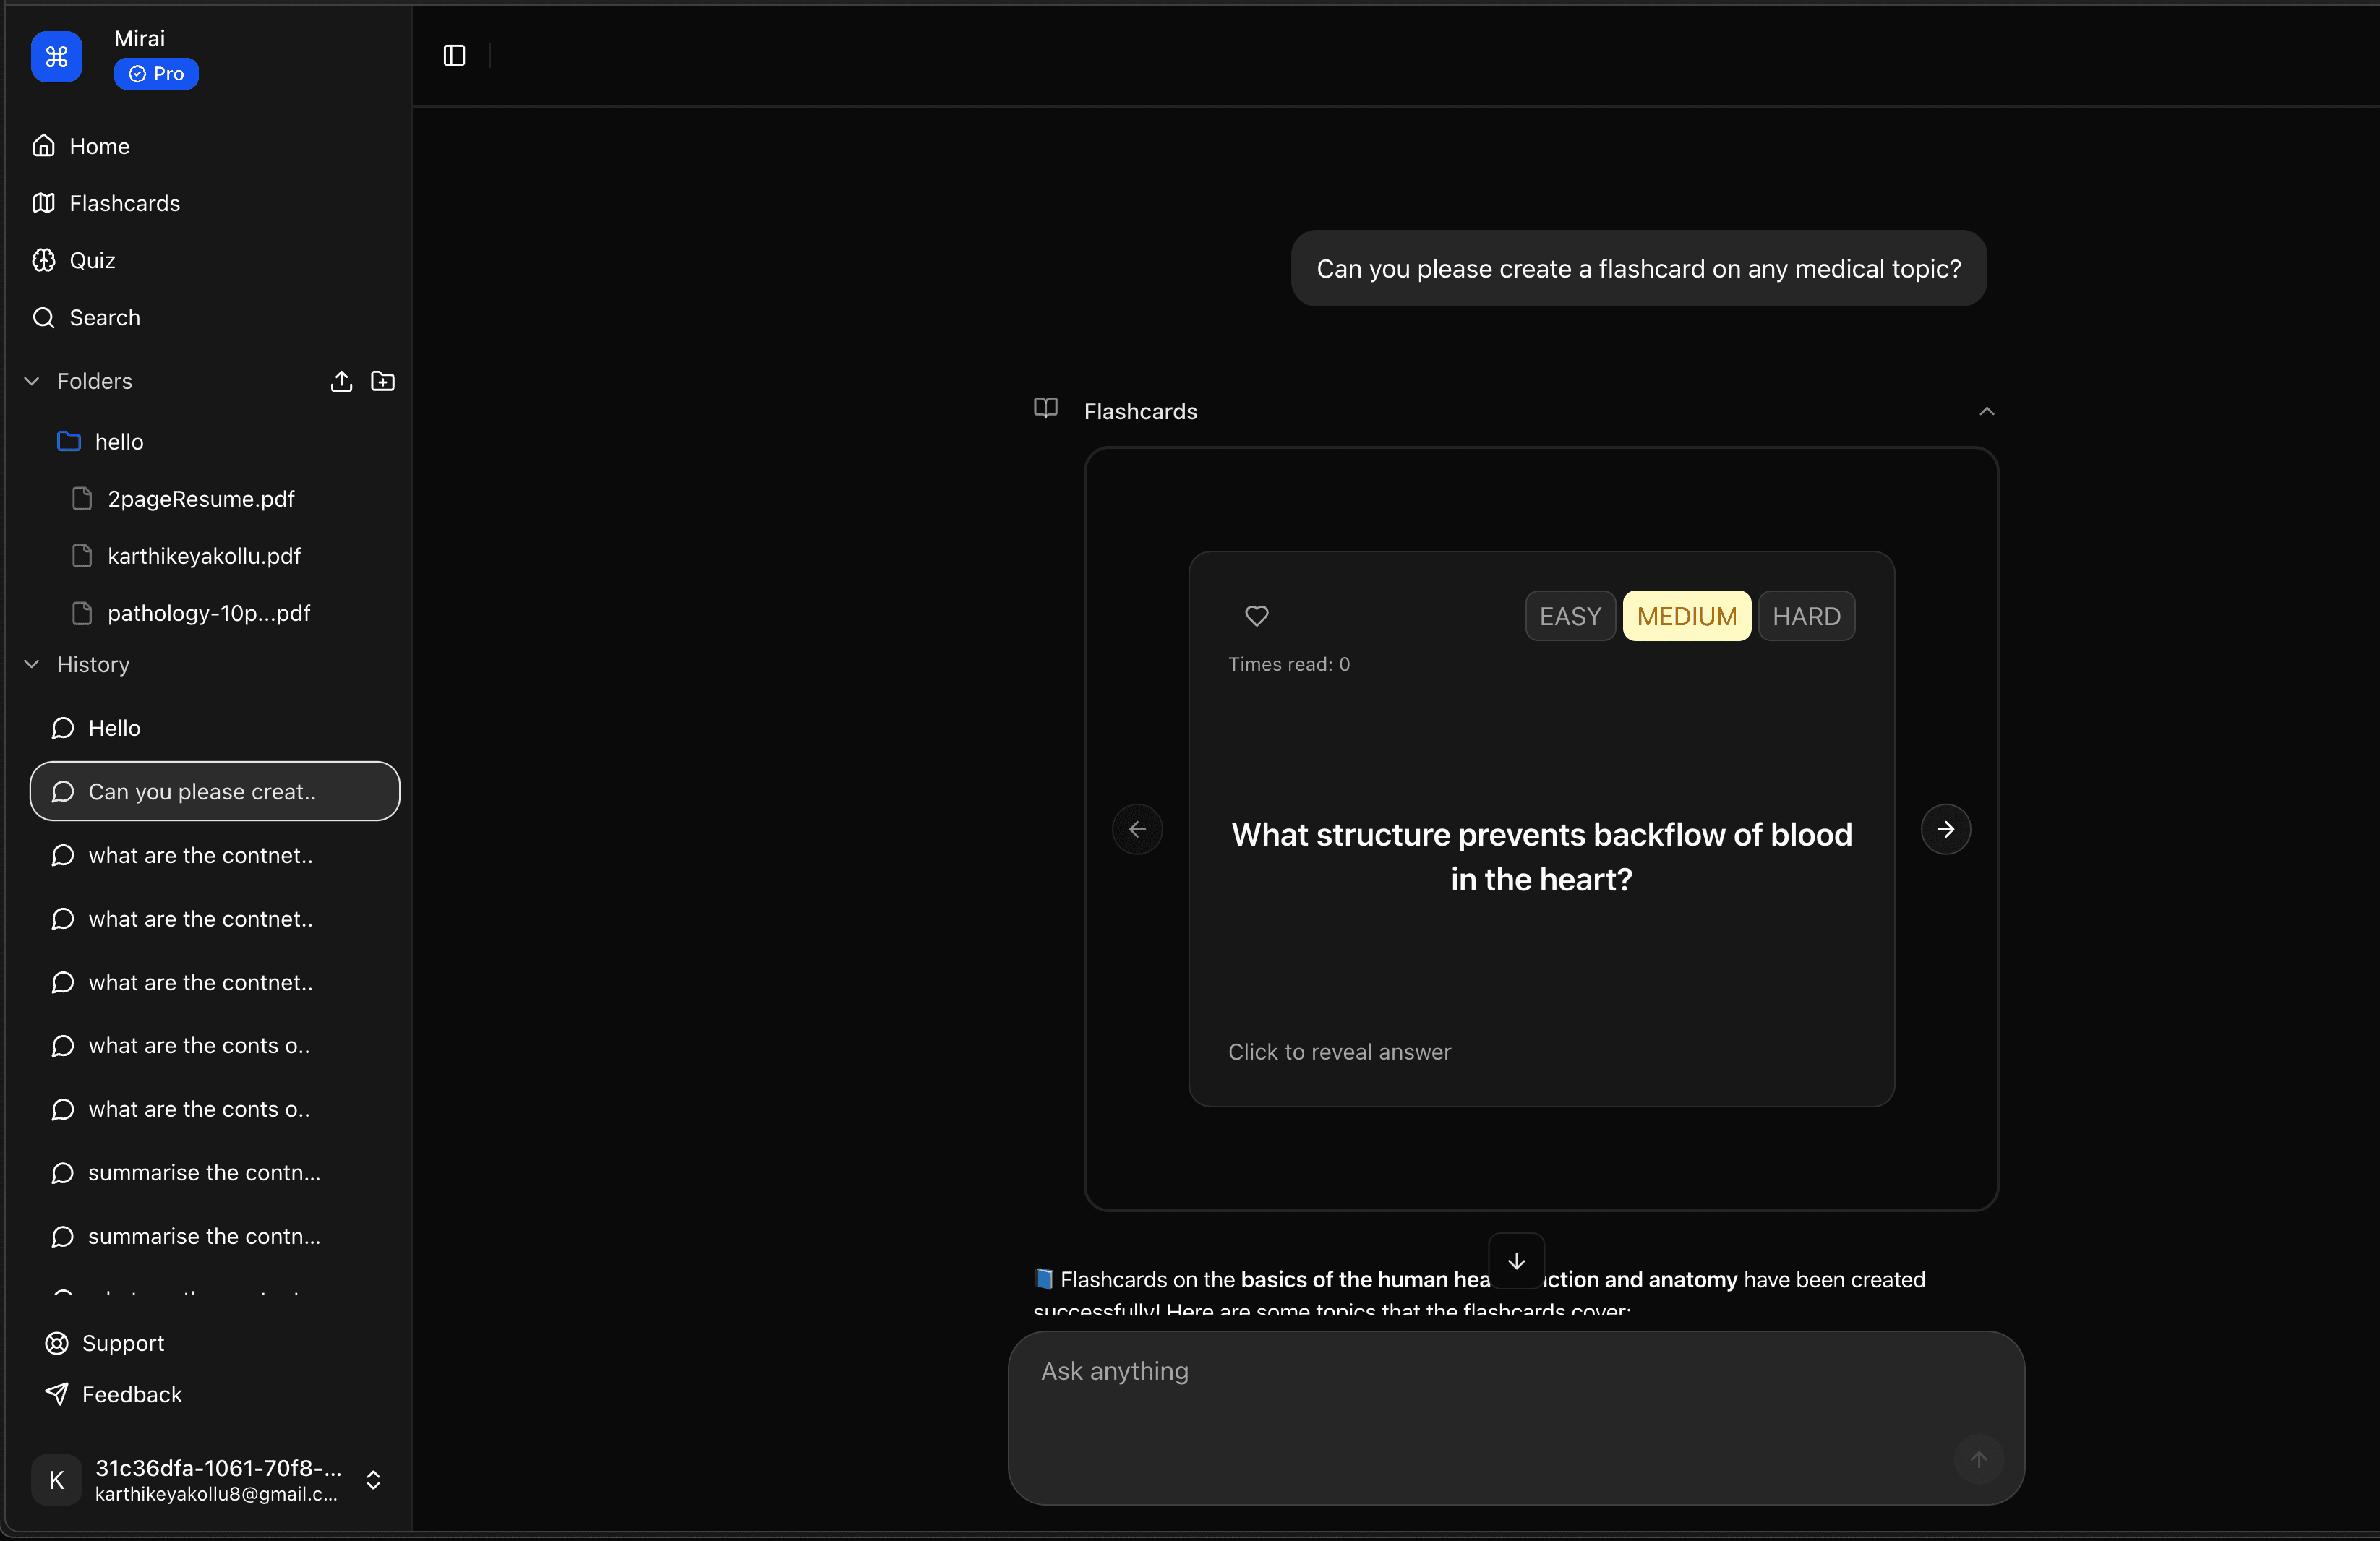Favorite the flashcard with the heart icon
This screenshot has height=1541, width=2380.
click(x=1256, y=616)
